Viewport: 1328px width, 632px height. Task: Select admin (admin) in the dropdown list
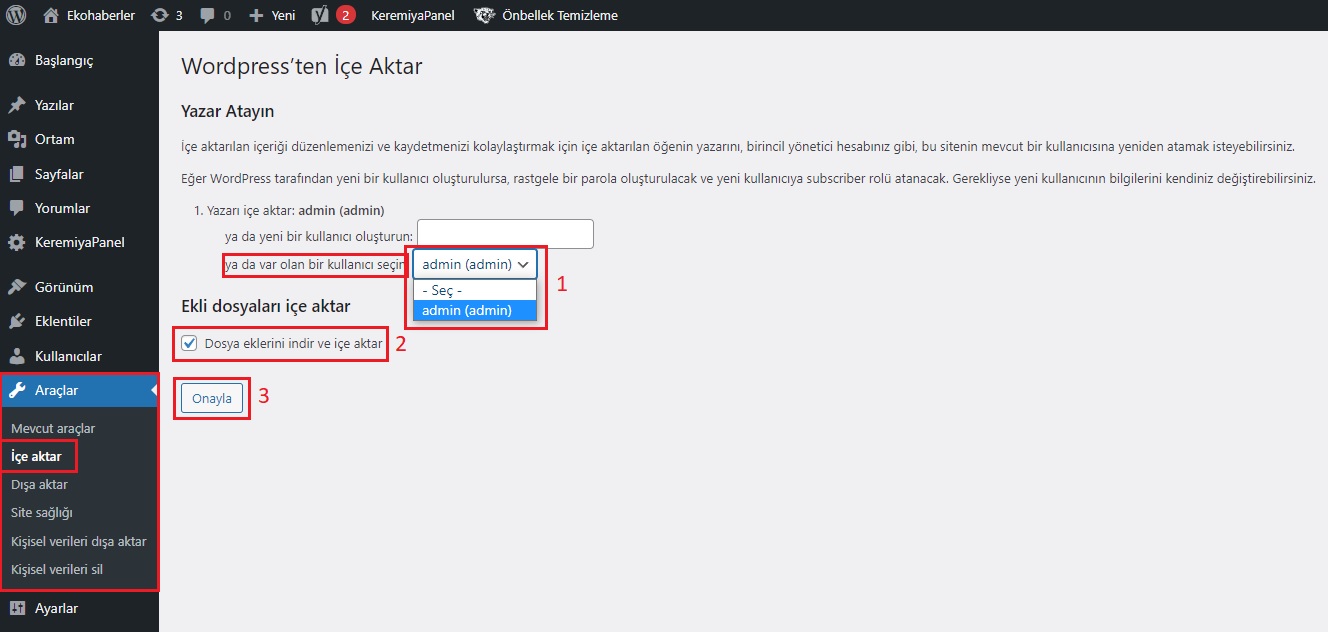pyautogui.click(x=475, y=310)
